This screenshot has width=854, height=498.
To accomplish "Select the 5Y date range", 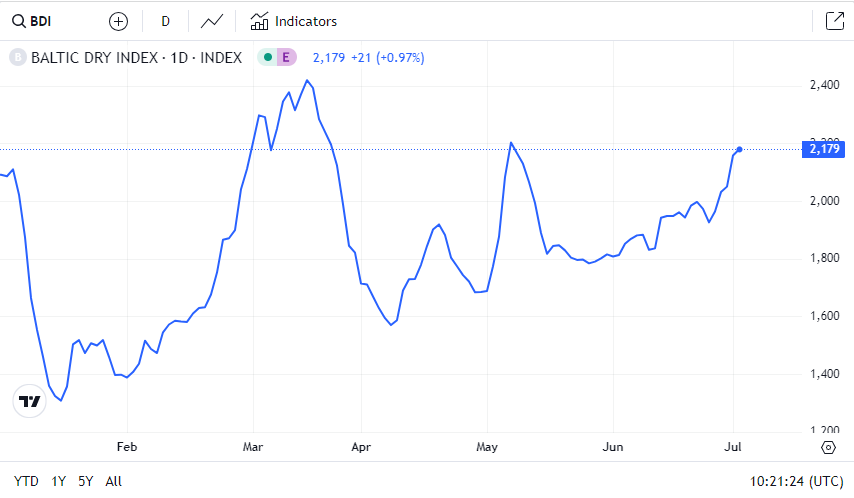I will pyautogui.click(x=86, y=481).
